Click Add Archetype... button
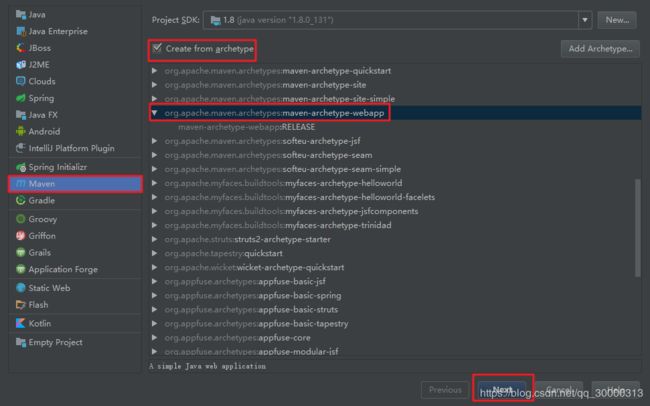The width and height of the screenshot is (650, 406). 600,49
